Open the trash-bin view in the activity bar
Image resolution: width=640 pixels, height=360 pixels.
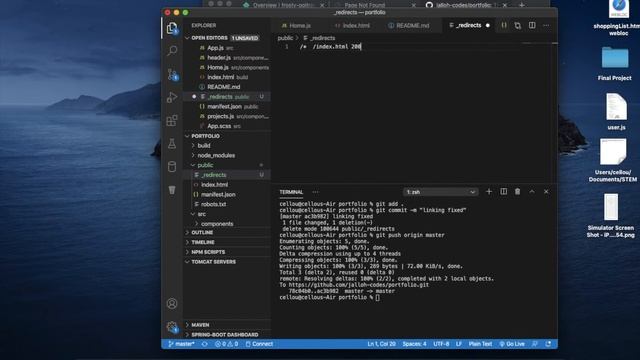click(172, 190)
